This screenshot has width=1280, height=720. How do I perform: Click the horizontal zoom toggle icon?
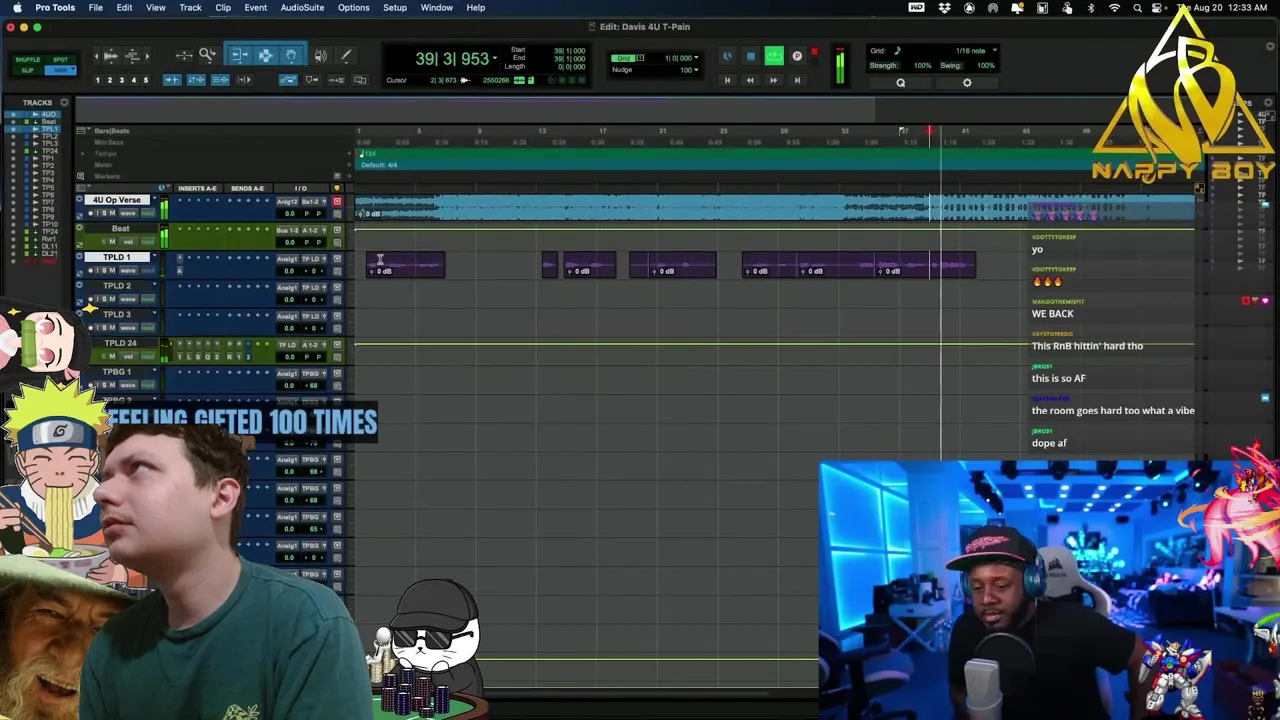[184, 56]
